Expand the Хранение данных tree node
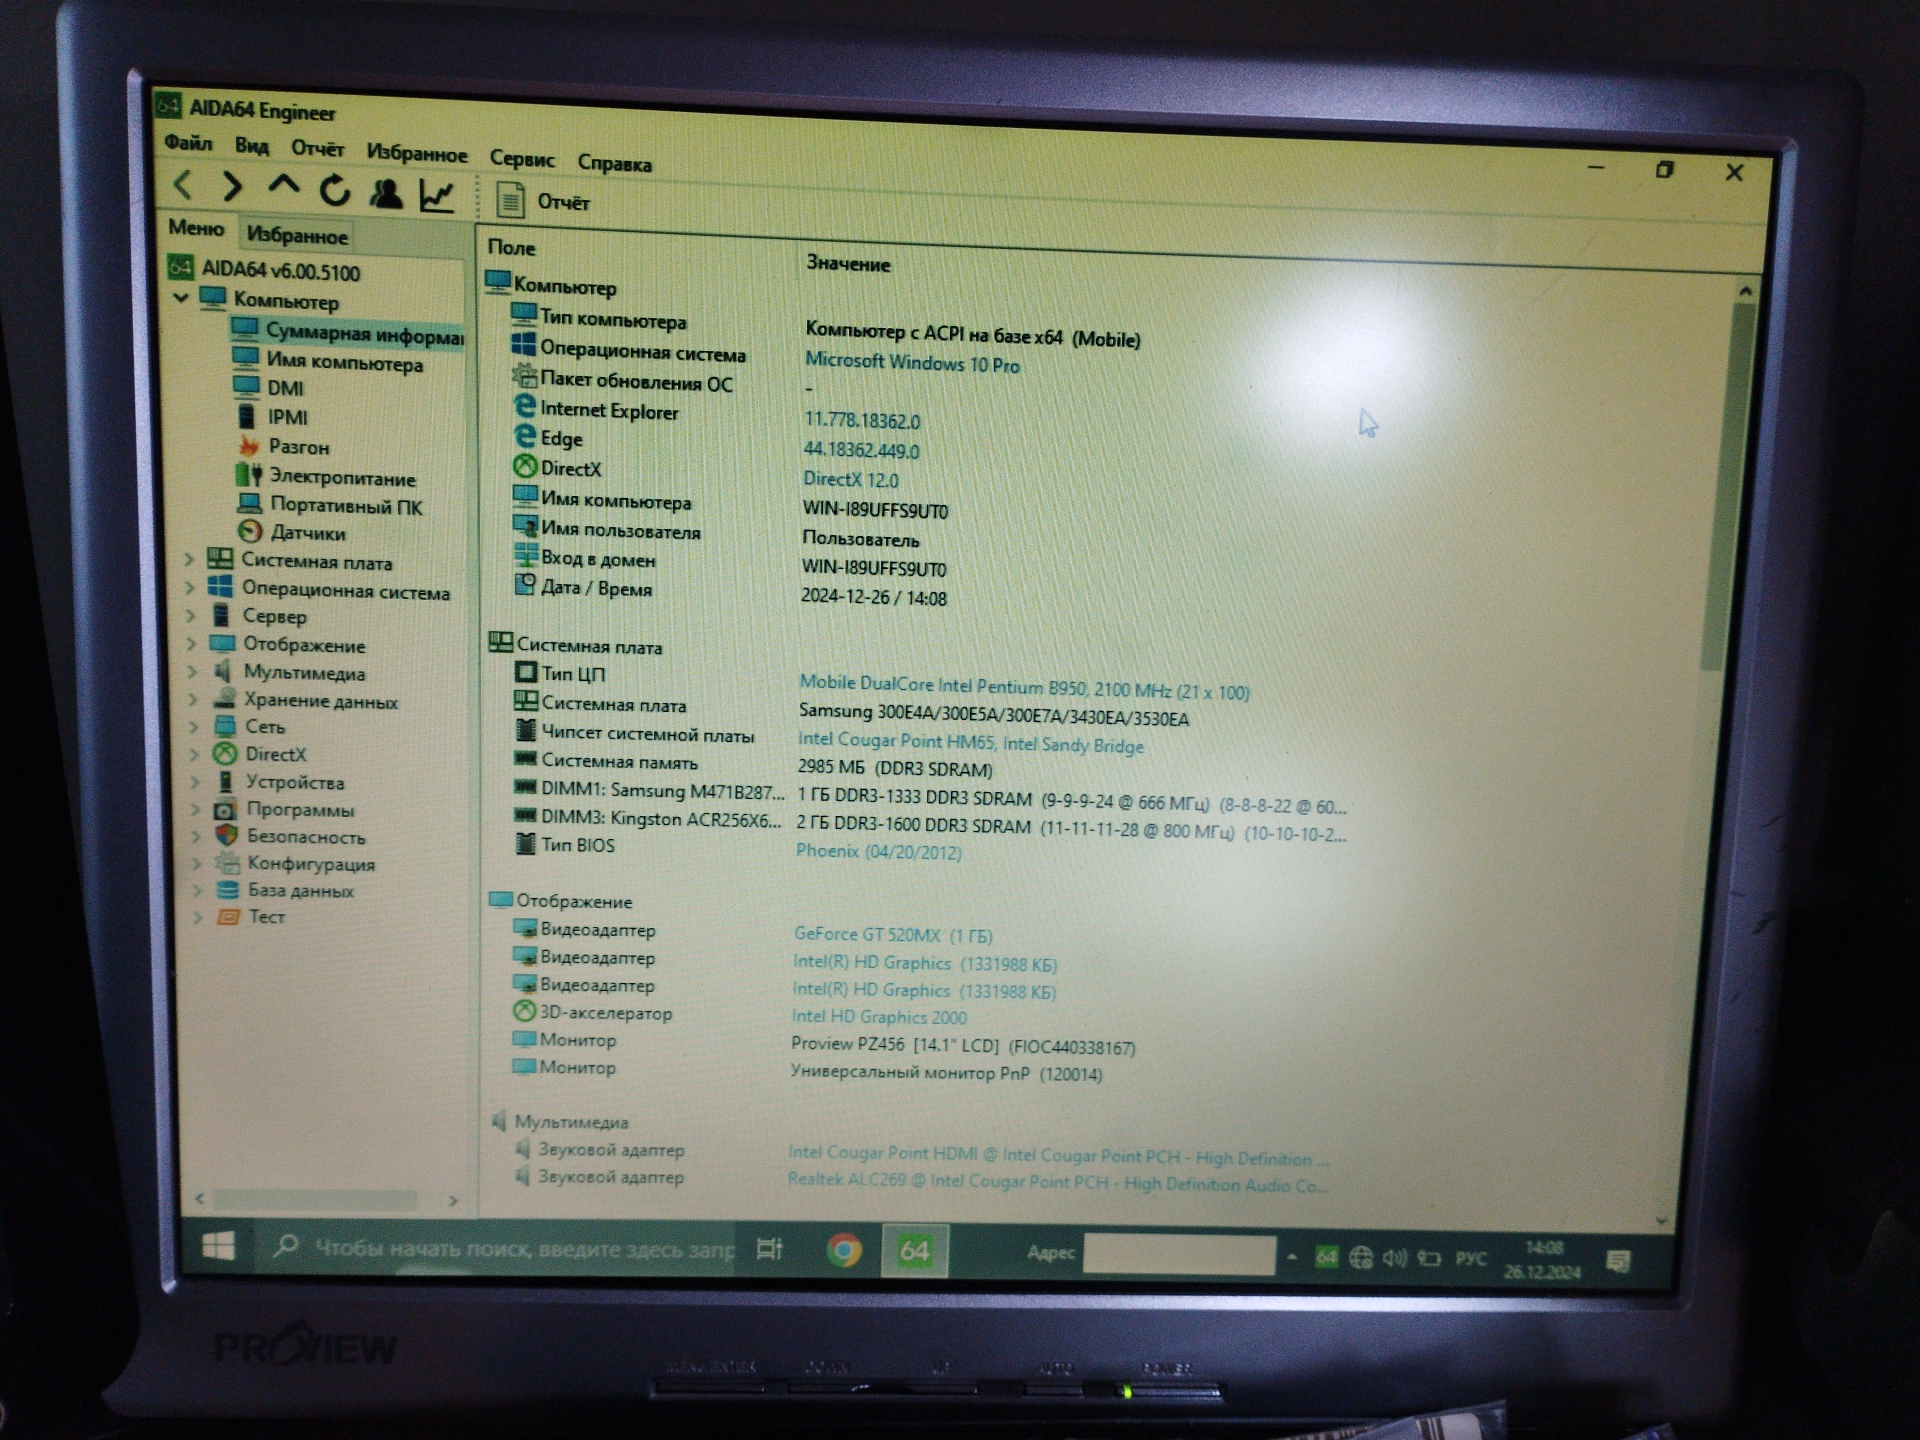 194,699
